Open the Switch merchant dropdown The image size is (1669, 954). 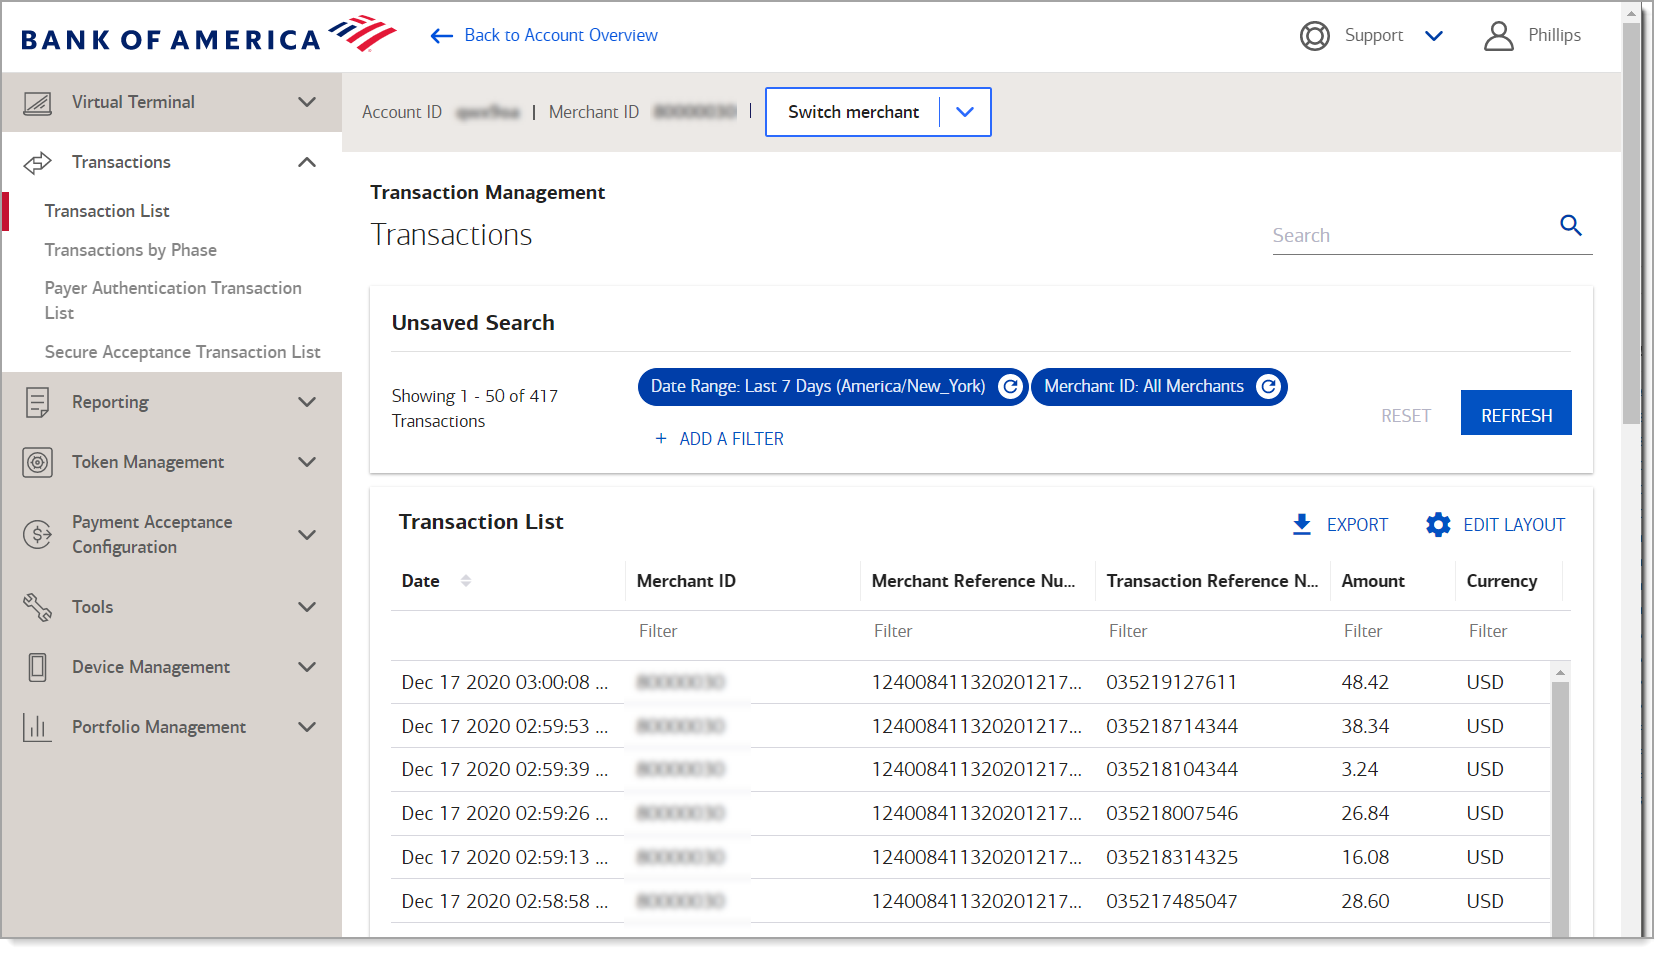(x=878, y=112)
